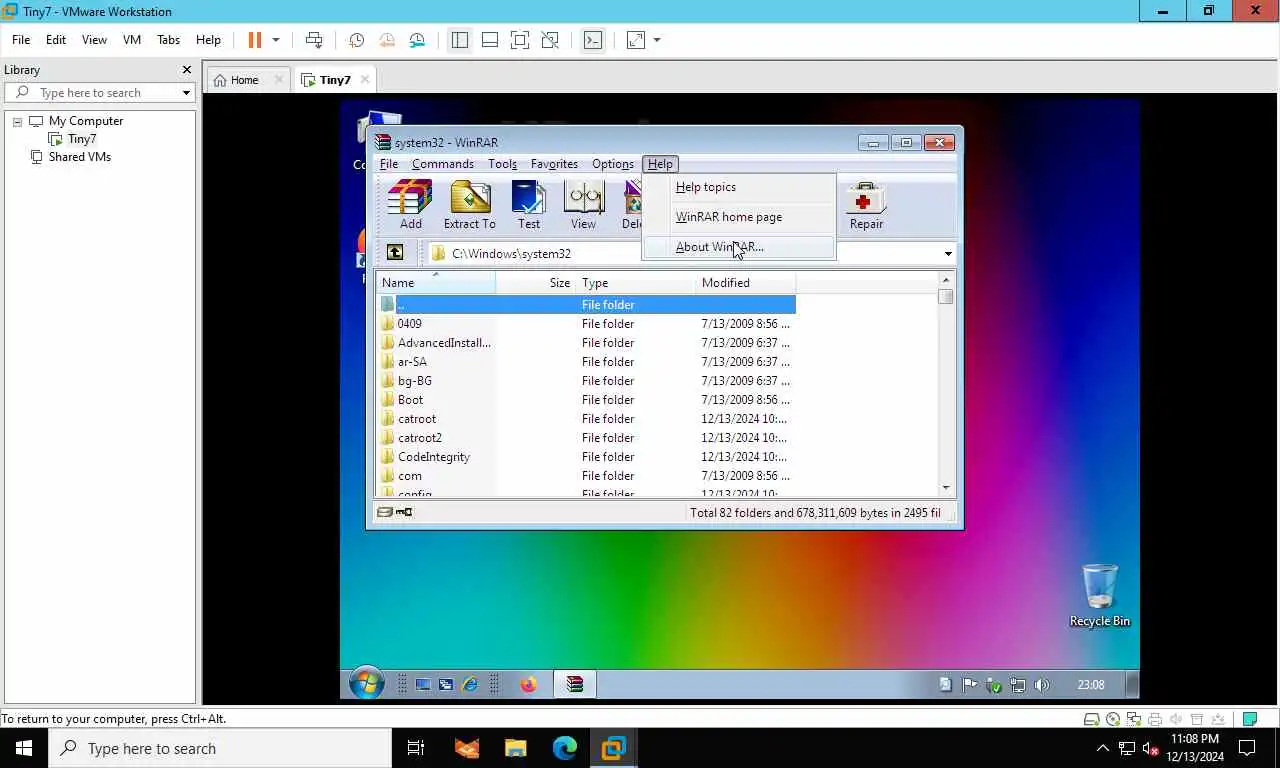This screenshot has height=768, width=1280.
Task: Open the WinRAR Tools menu
Action: (502, 164)
